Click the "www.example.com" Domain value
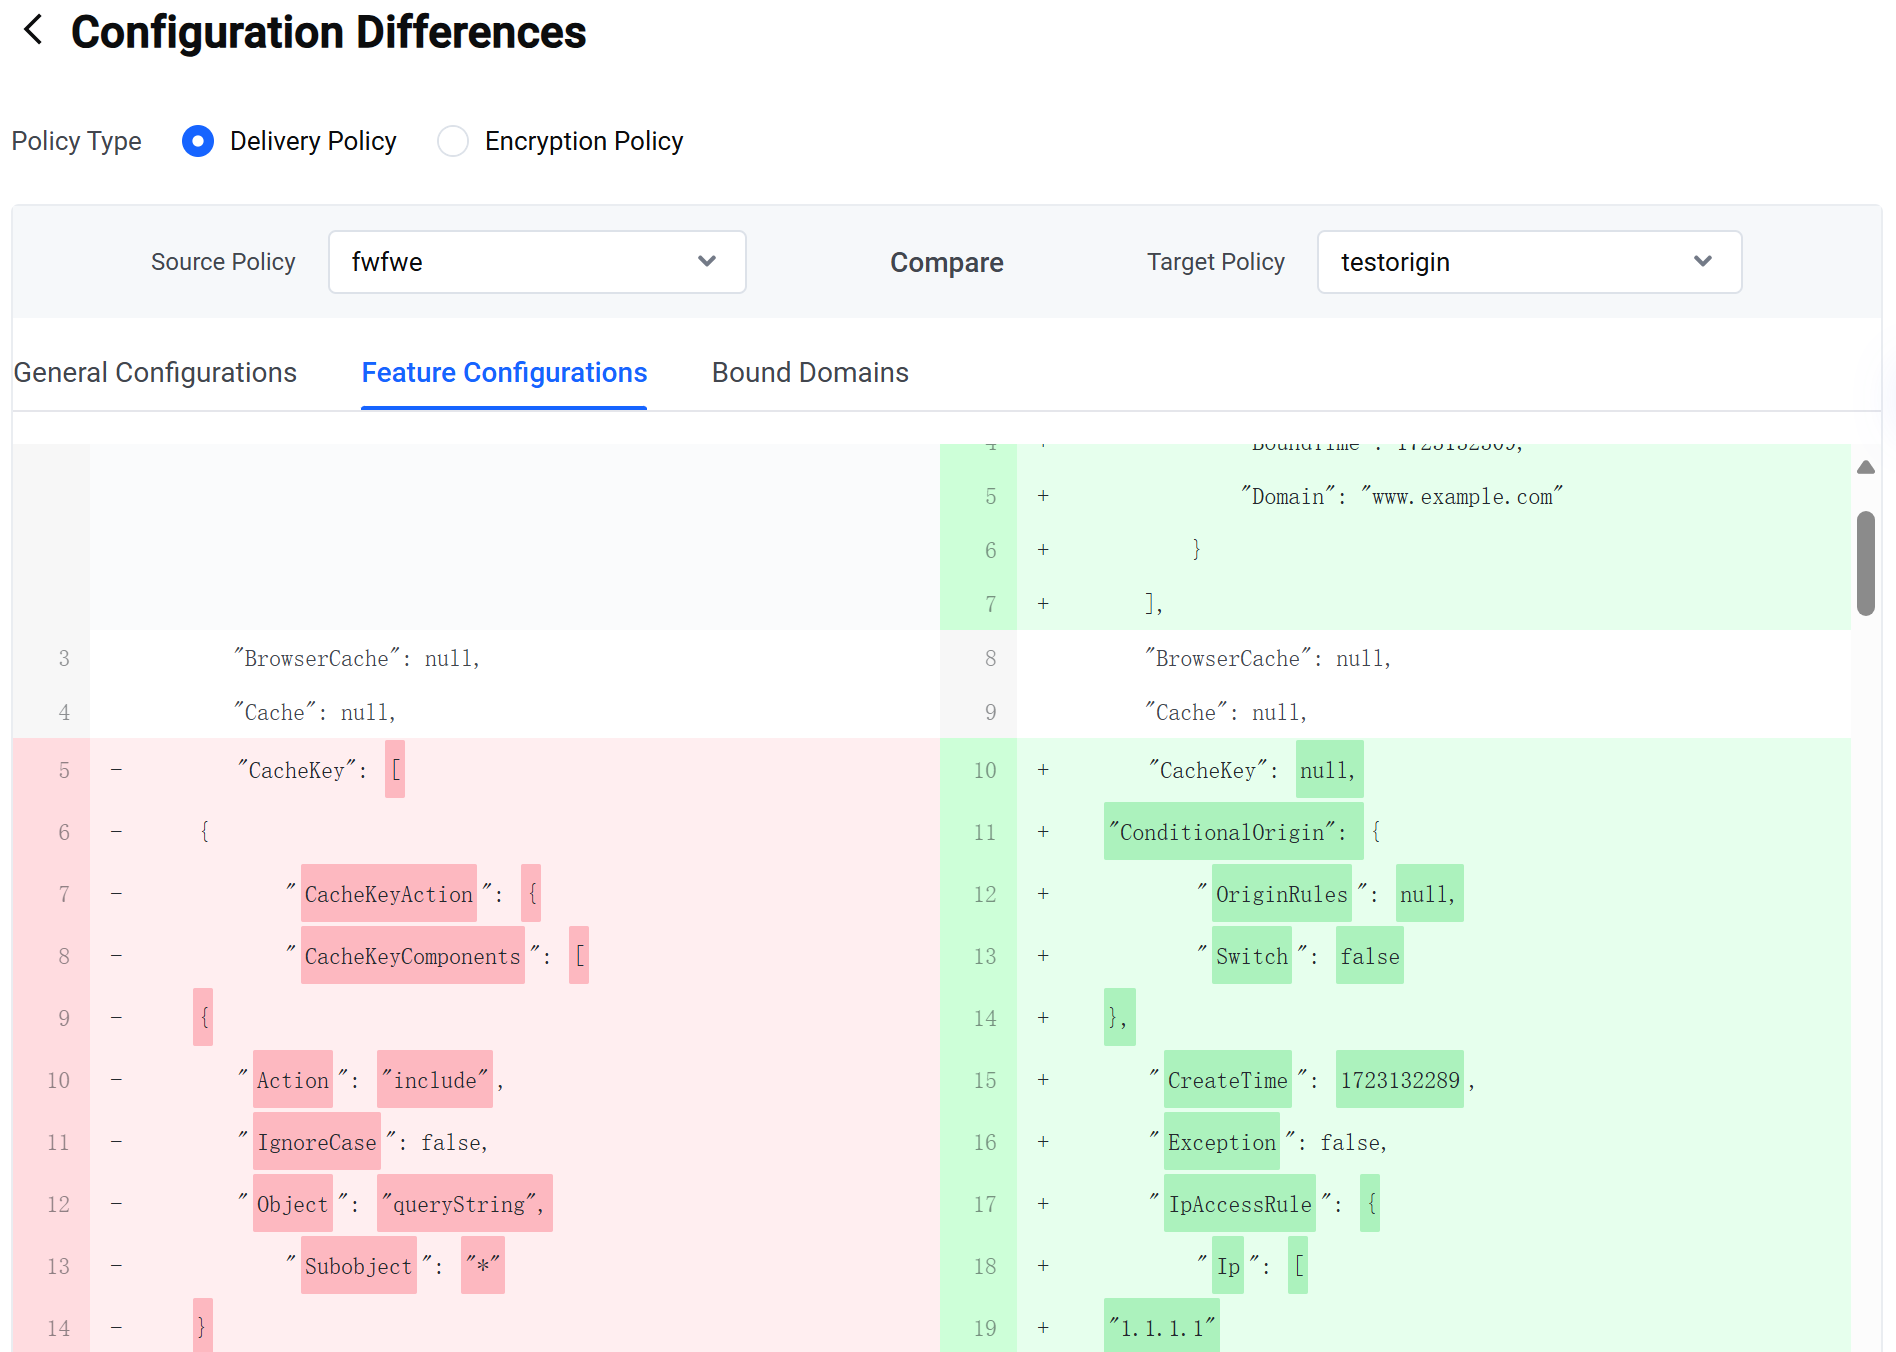Viewport: 1896px width, 1352px height. point(1462,496)
